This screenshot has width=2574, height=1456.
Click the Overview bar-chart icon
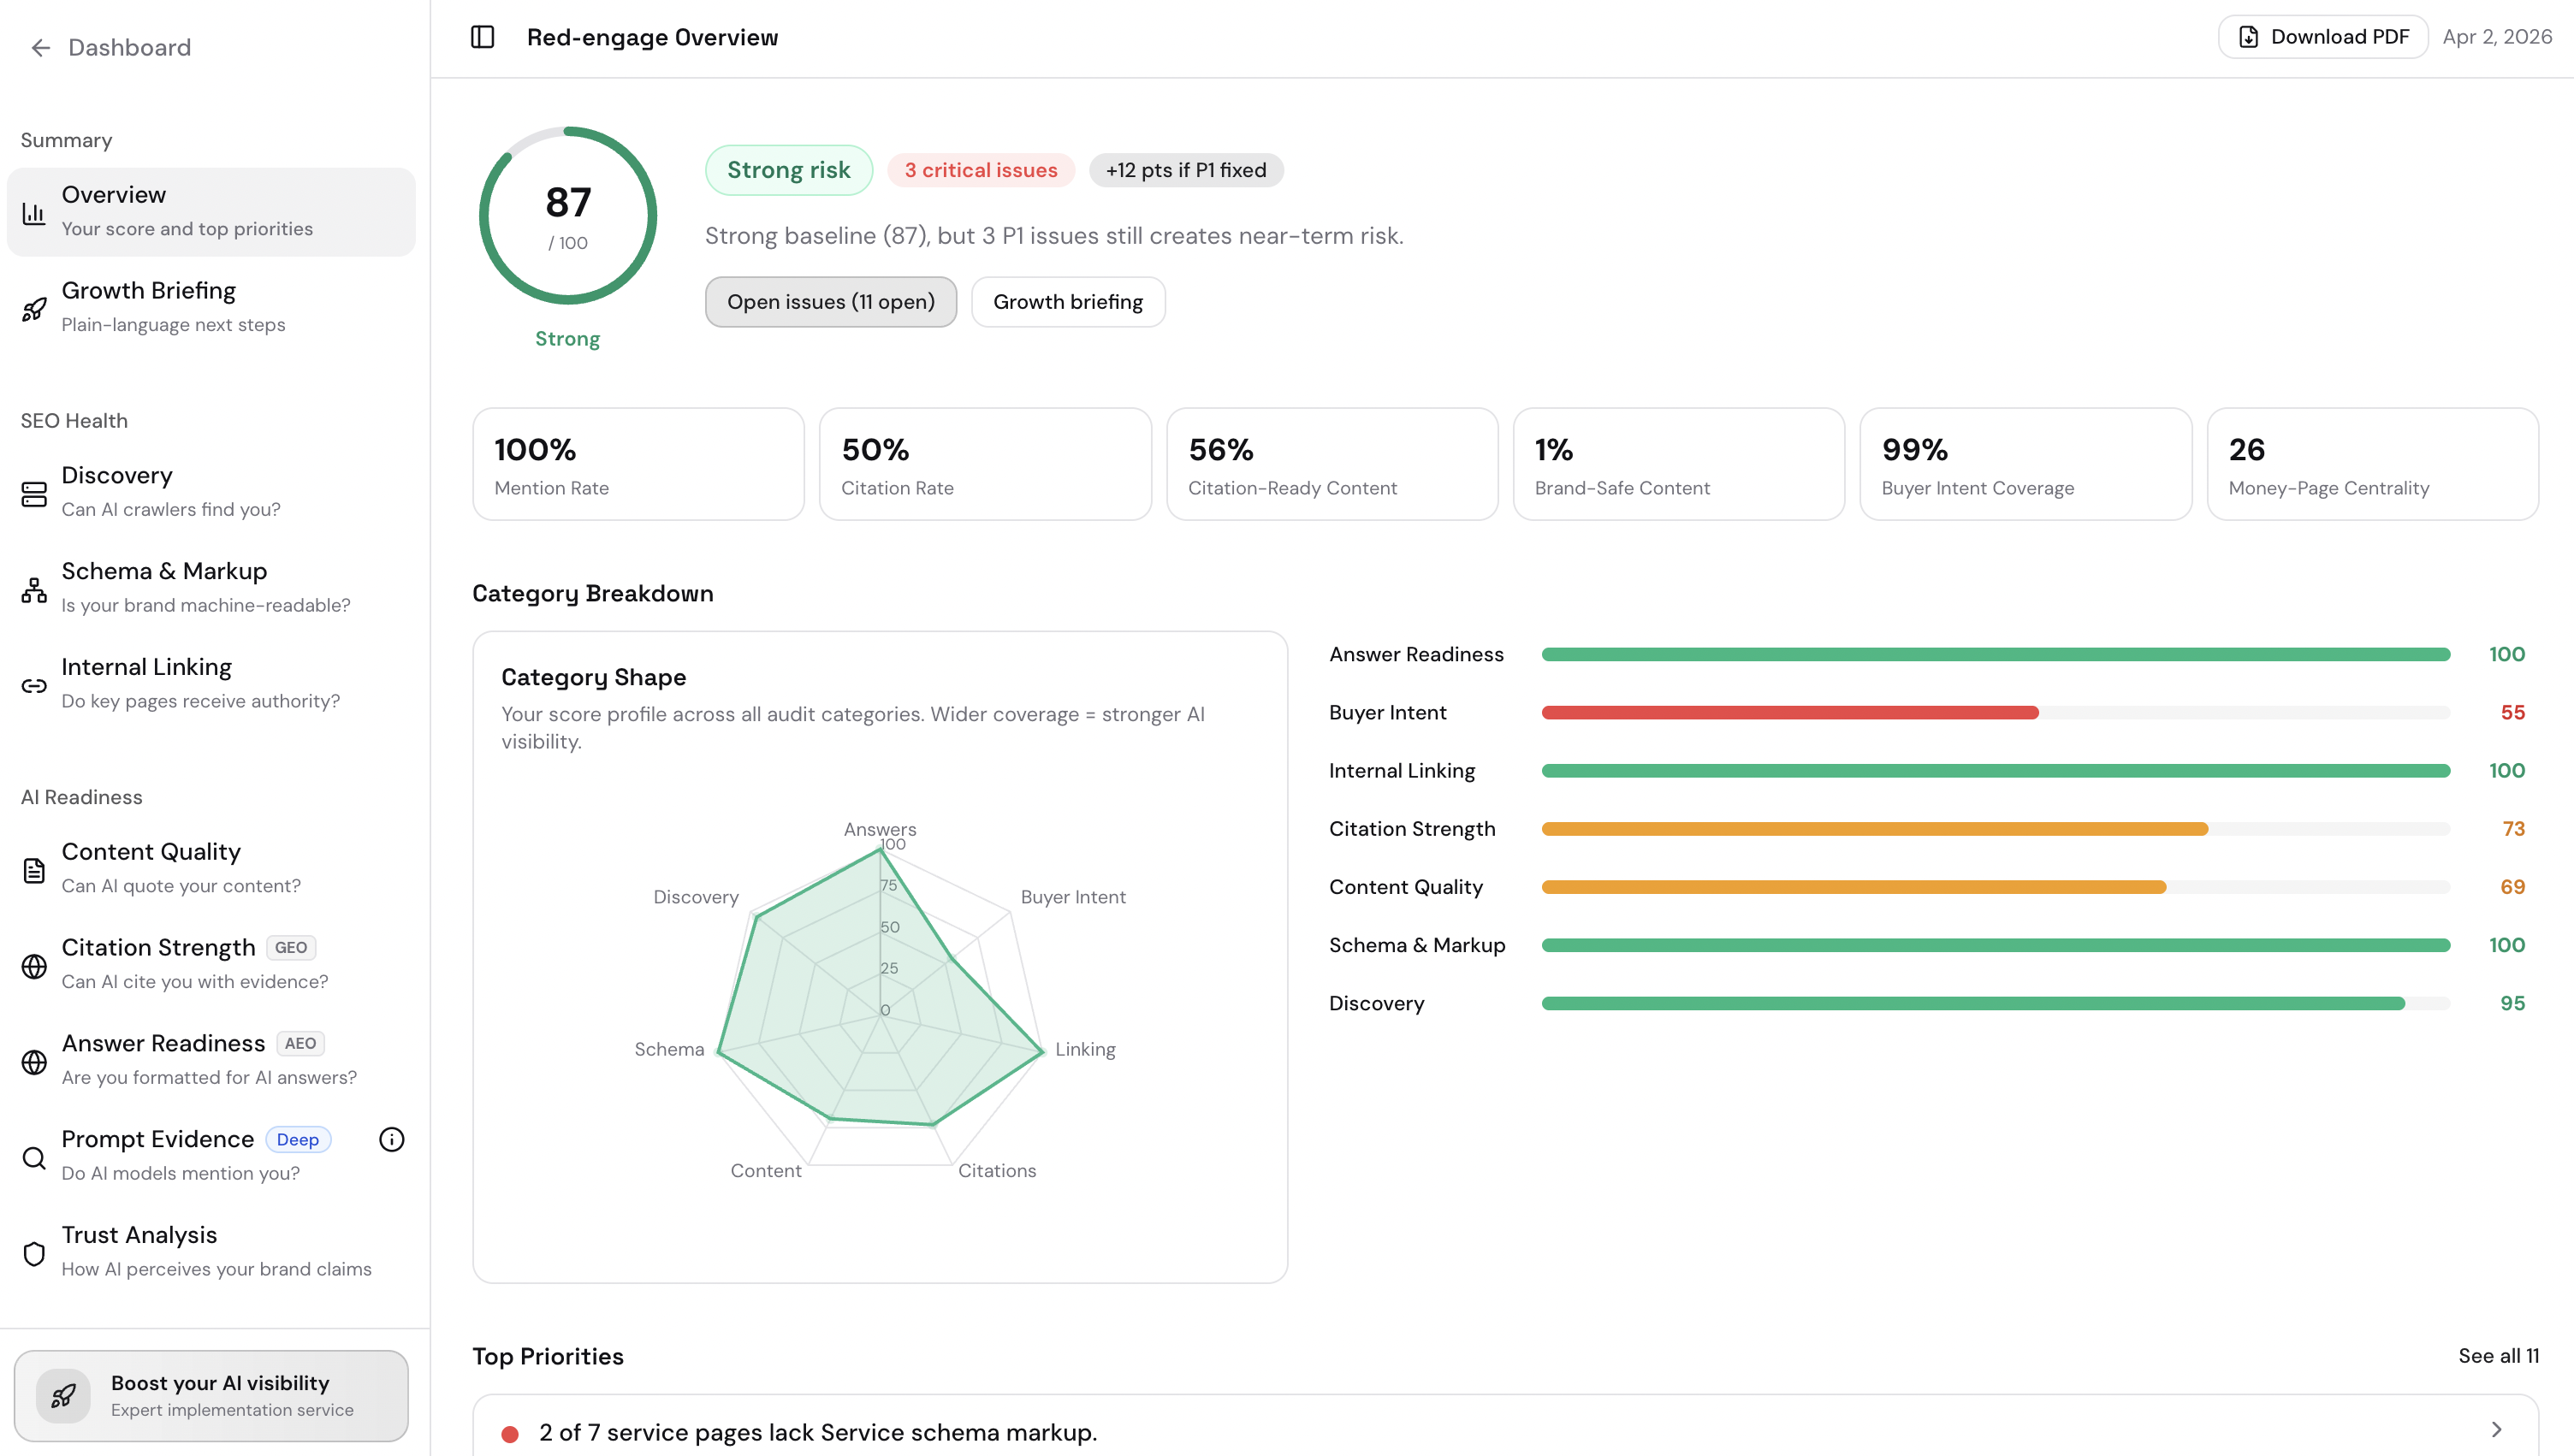pyautogui.click(x=33, y=212)
